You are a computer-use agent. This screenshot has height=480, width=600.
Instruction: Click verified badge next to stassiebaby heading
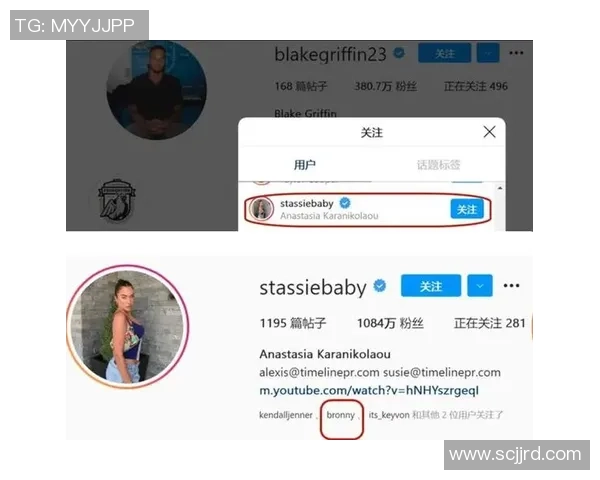pyautogui.click(x=380, y=286)
